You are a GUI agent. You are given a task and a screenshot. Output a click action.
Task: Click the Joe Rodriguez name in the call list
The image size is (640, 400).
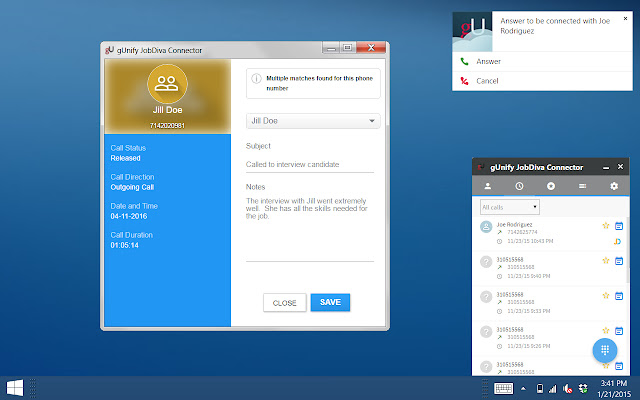[x=514, y=224]
